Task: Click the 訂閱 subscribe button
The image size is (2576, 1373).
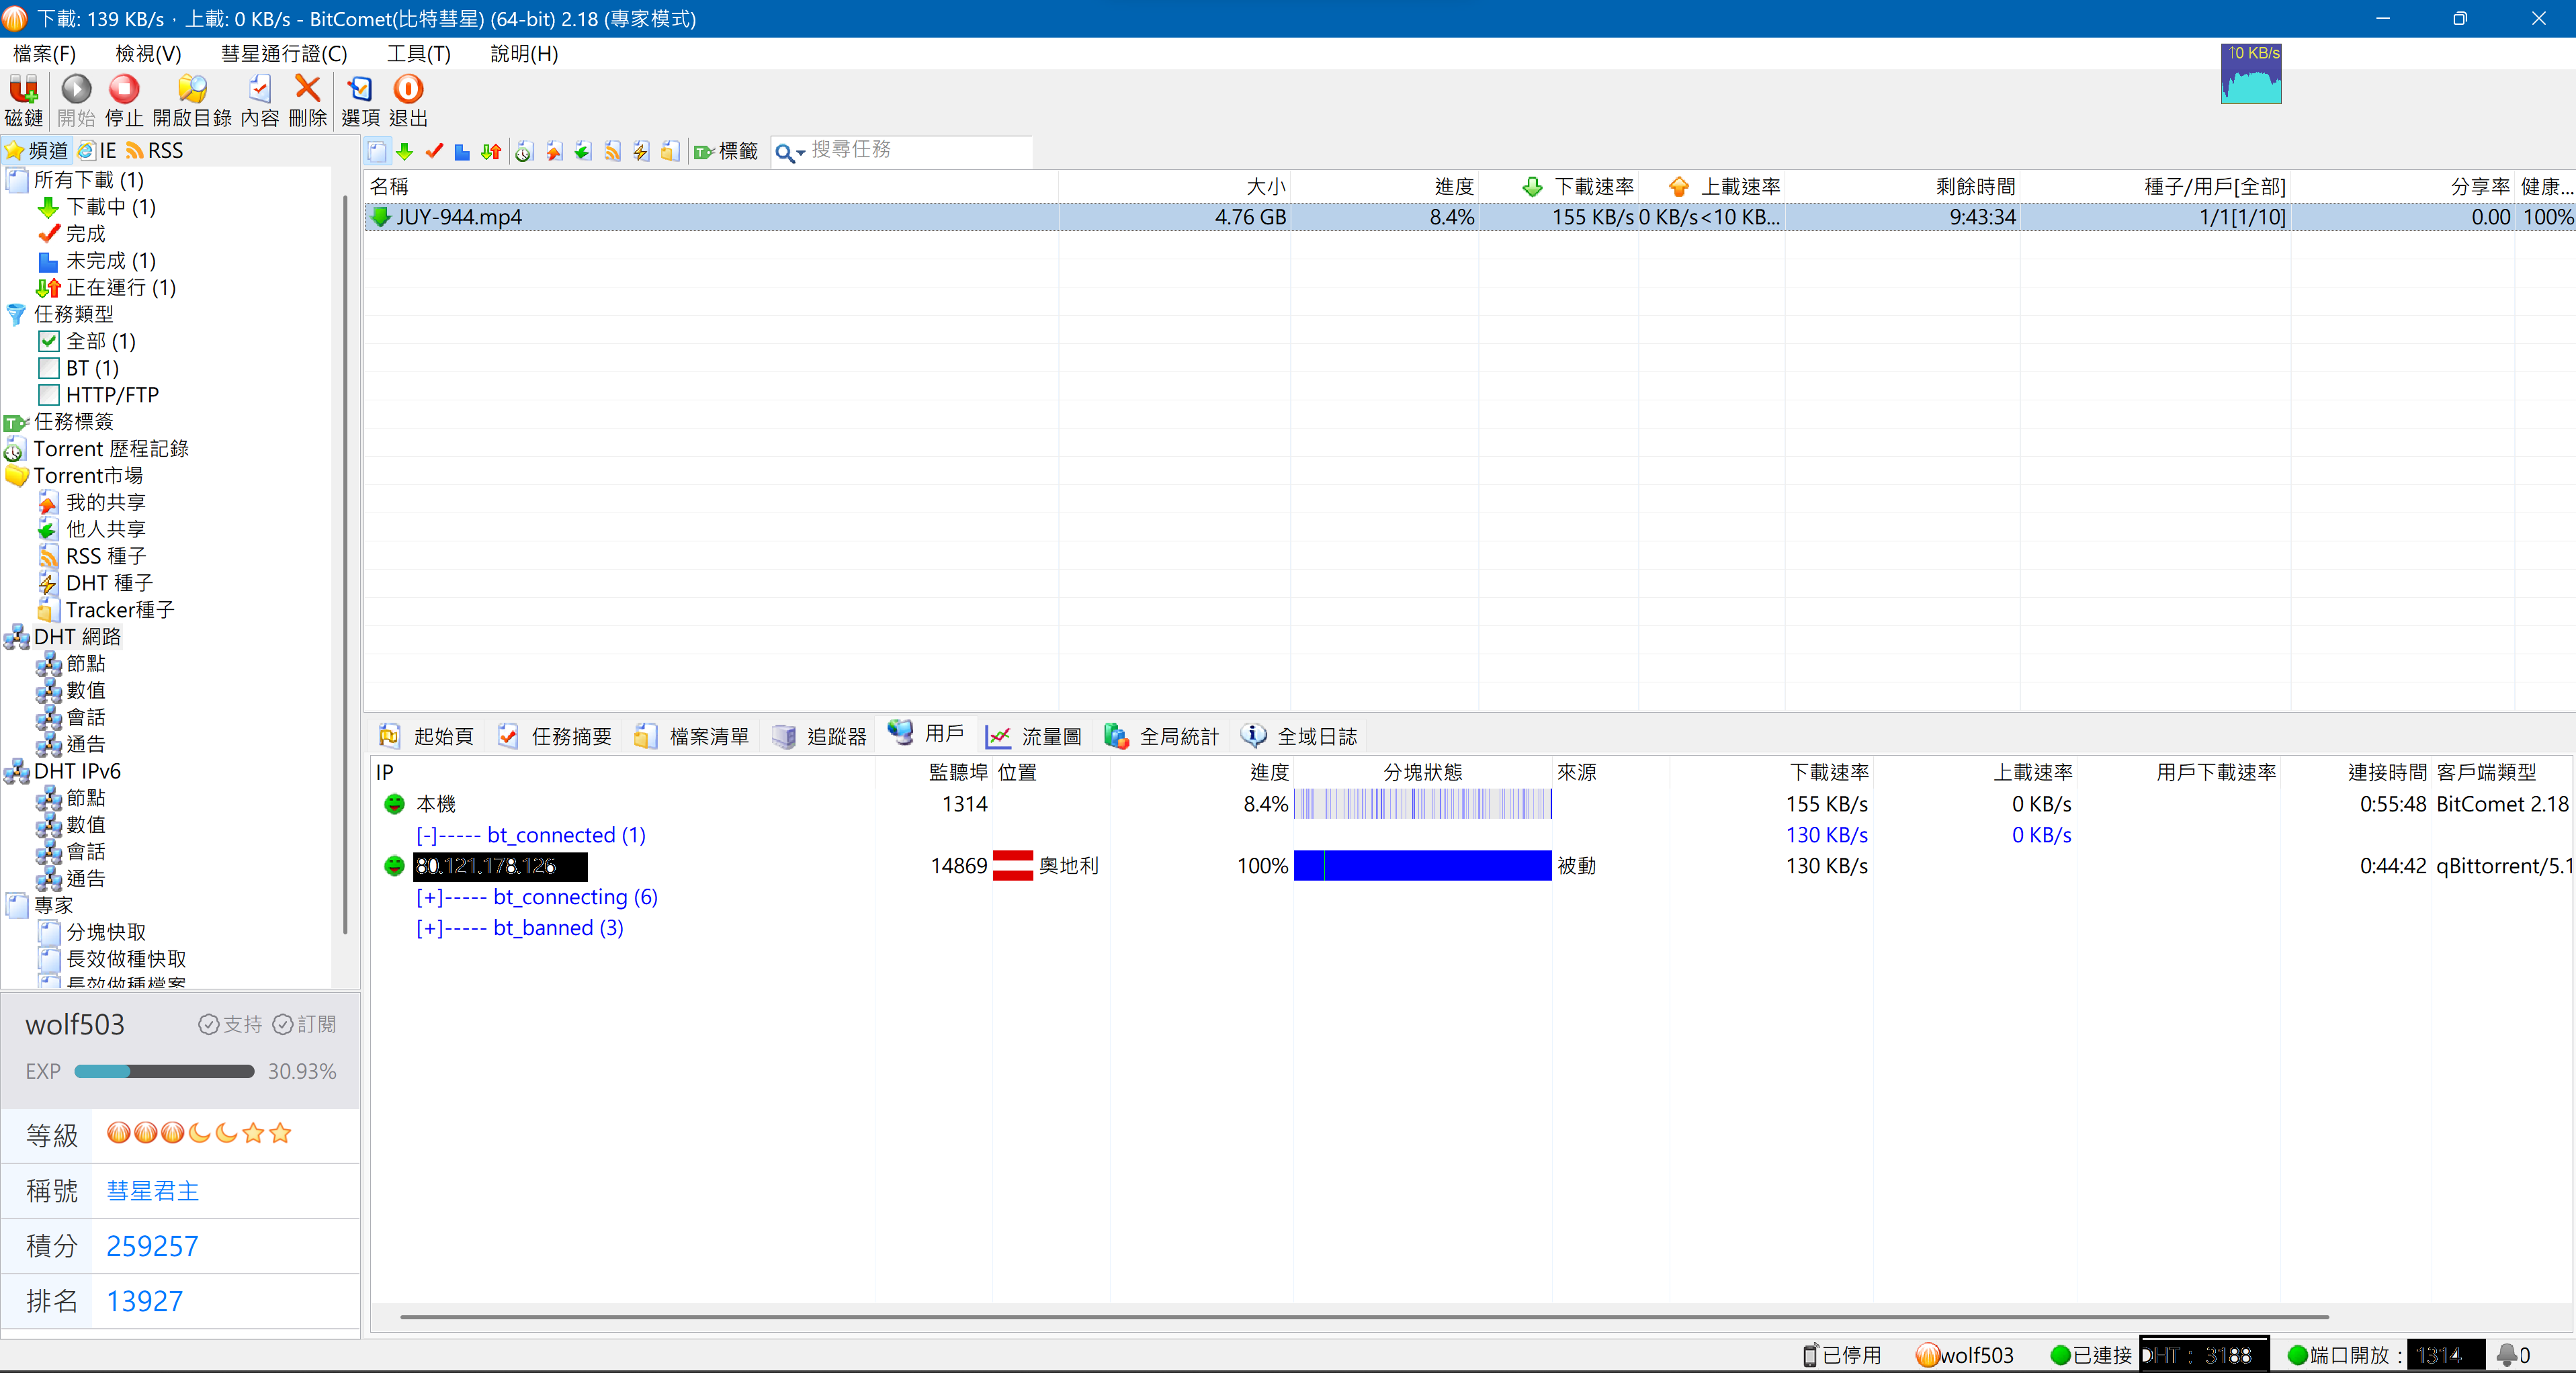Action: (x=305, y=1024)
